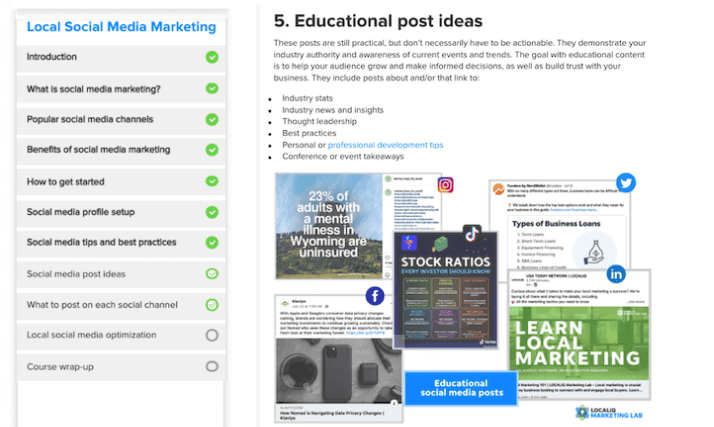Click the LinkedIn icon on the Localiq post
The image size is (714, 427).
[x=616, y=274]
